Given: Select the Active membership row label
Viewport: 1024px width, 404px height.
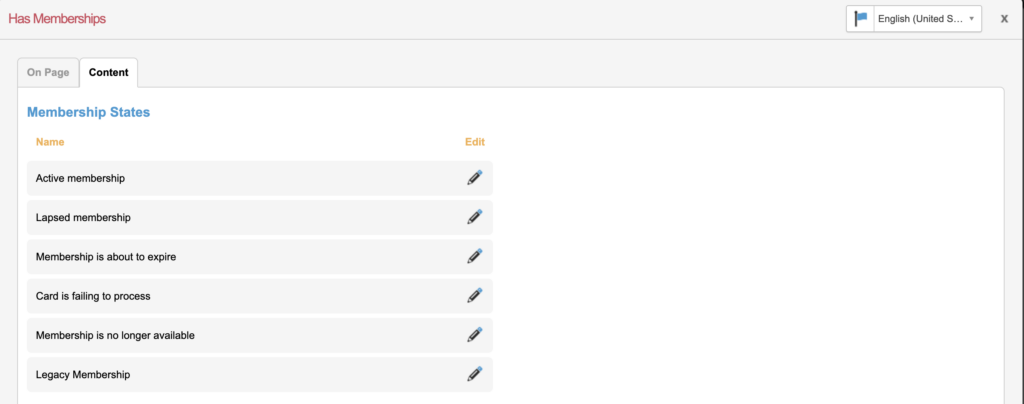Looking at the screenshot, I should click(x=80, y=178).
